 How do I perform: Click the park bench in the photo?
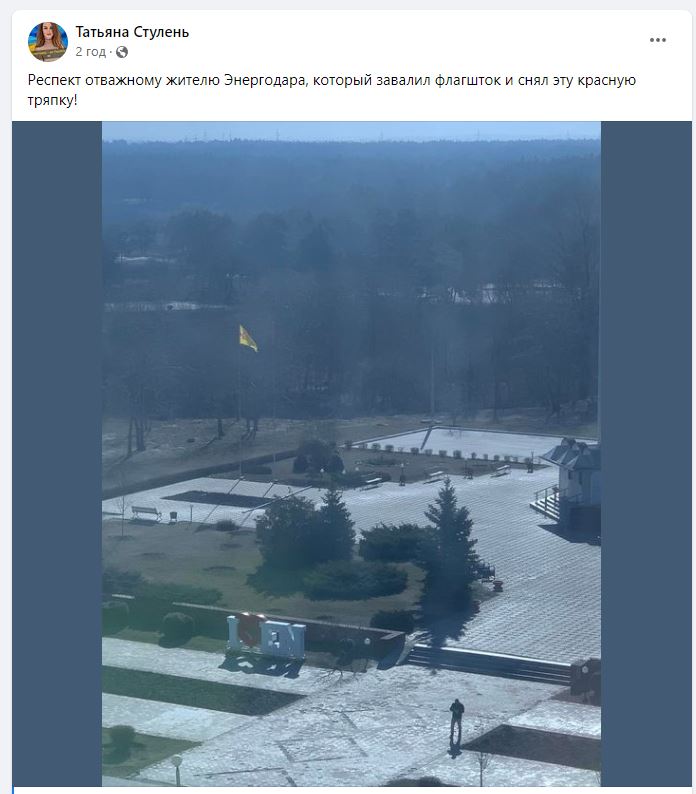[x=146, y=513]
